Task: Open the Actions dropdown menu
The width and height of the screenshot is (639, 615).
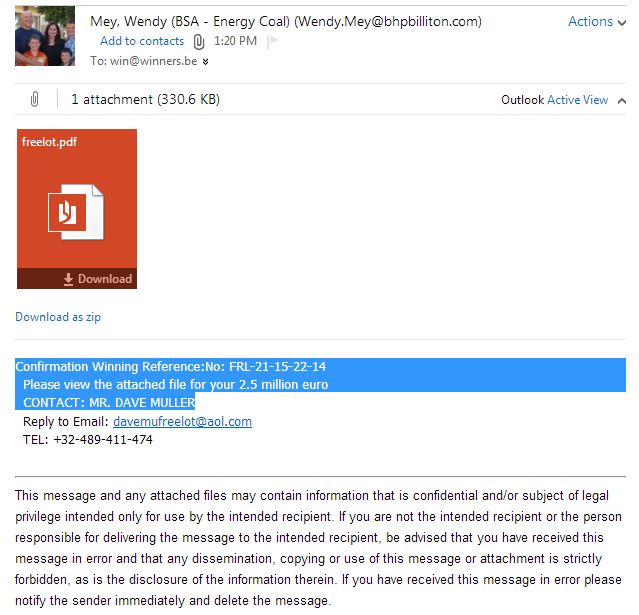Action: click(x=597, y=21)
